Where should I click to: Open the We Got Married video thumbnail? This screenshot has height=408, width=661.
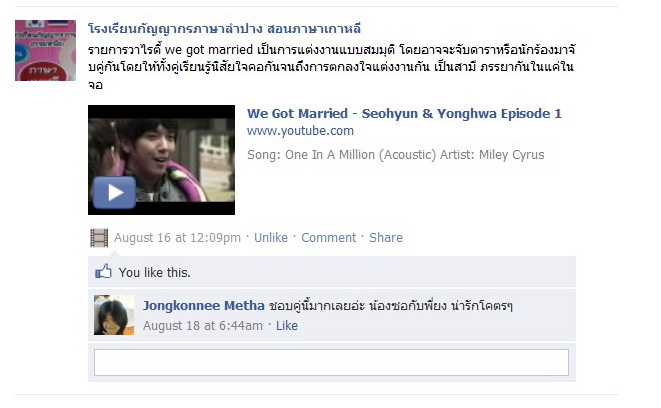161,160
